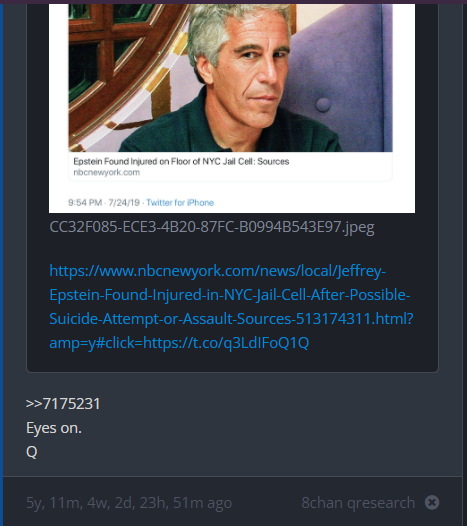Click the Epstein Found Injured headline caption
The width and height of the screenshot is (467, 526).
click(181, 161)
